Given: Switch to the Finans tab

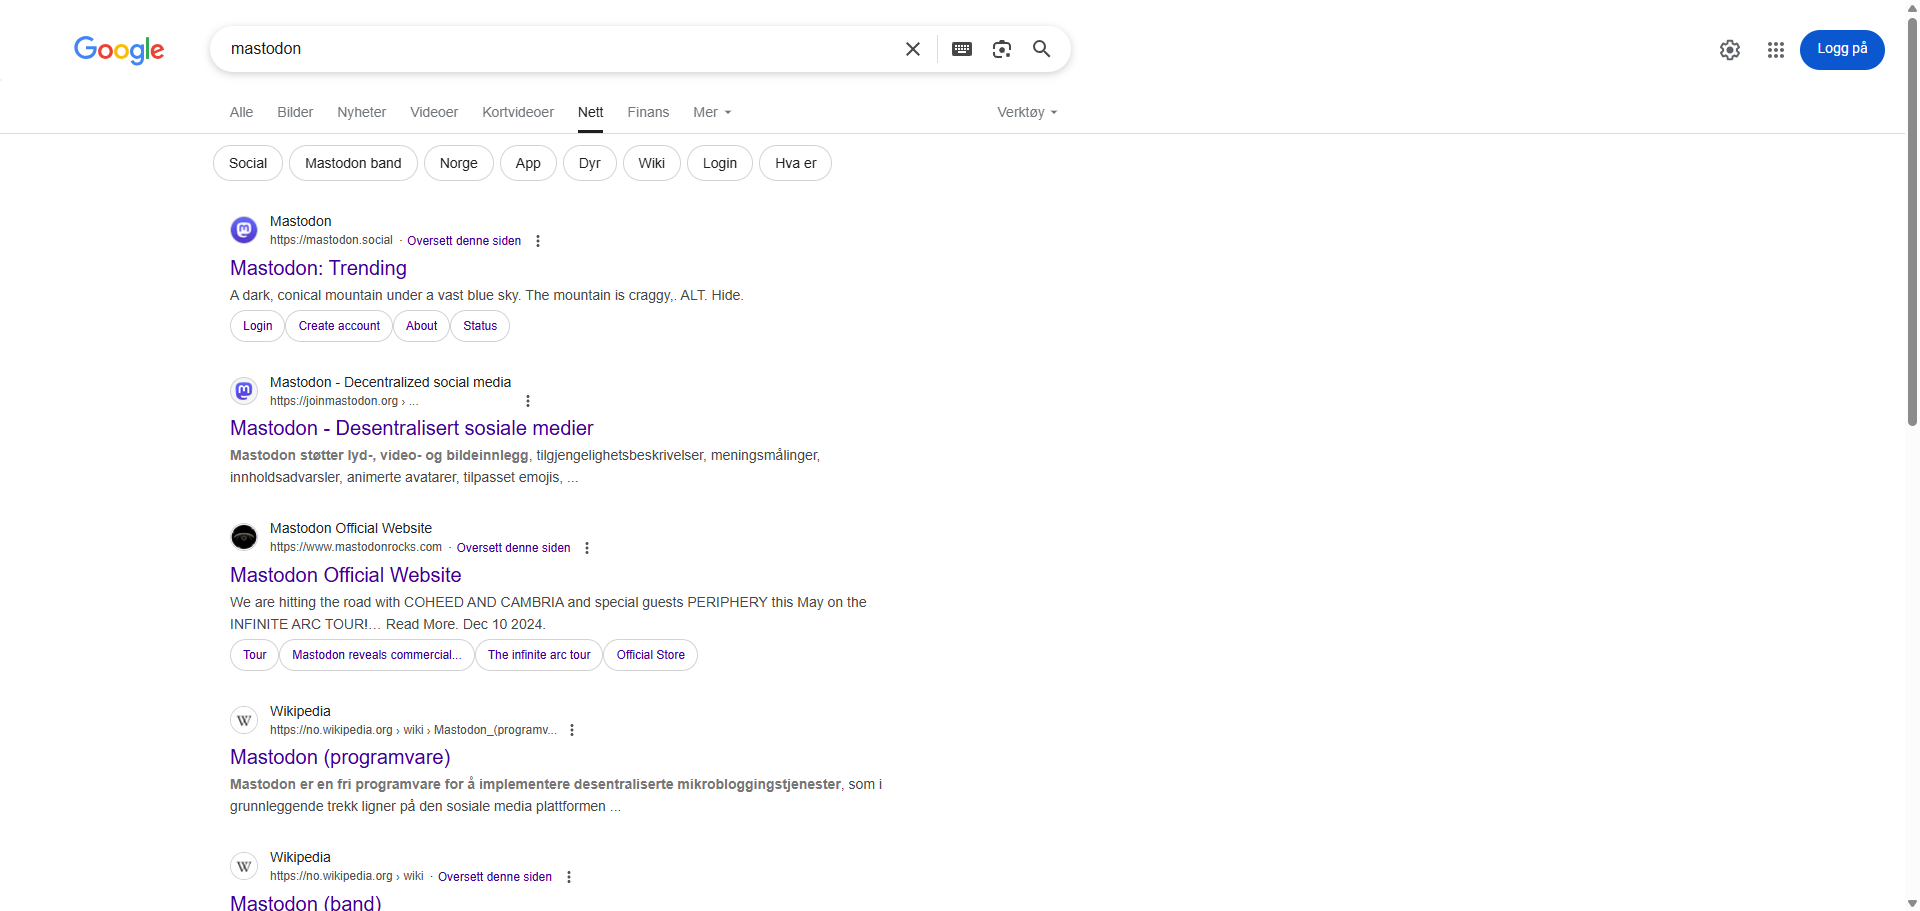Looking at the screenshot, I should 648,112.
